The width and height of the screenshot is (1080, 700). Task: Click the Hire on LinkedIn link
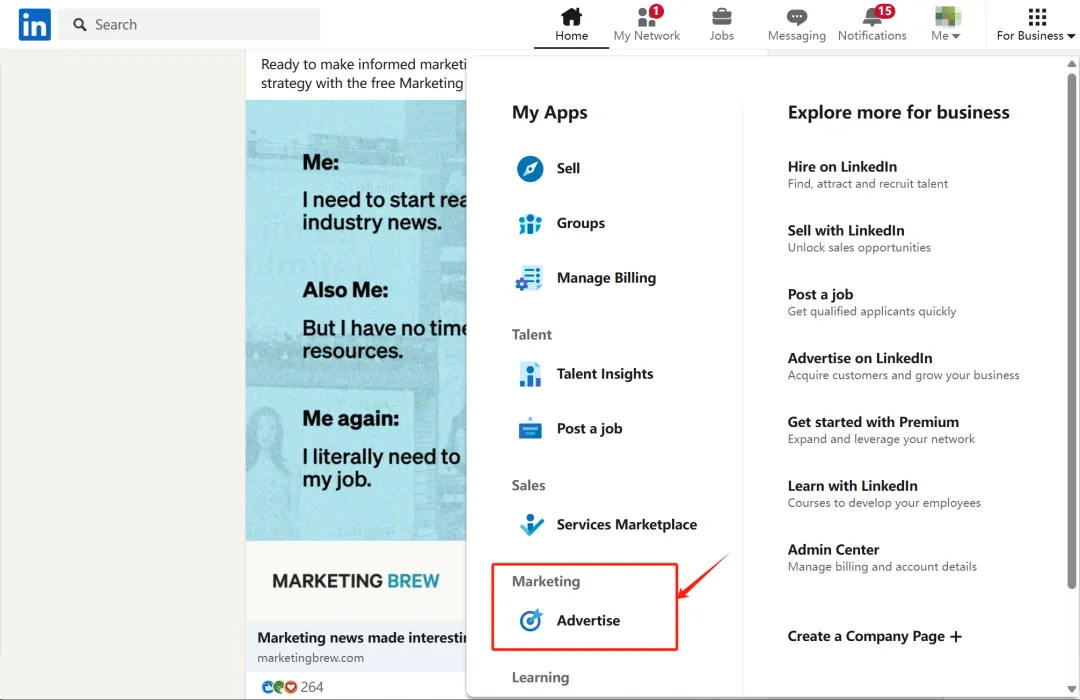[x=842, y=167]
